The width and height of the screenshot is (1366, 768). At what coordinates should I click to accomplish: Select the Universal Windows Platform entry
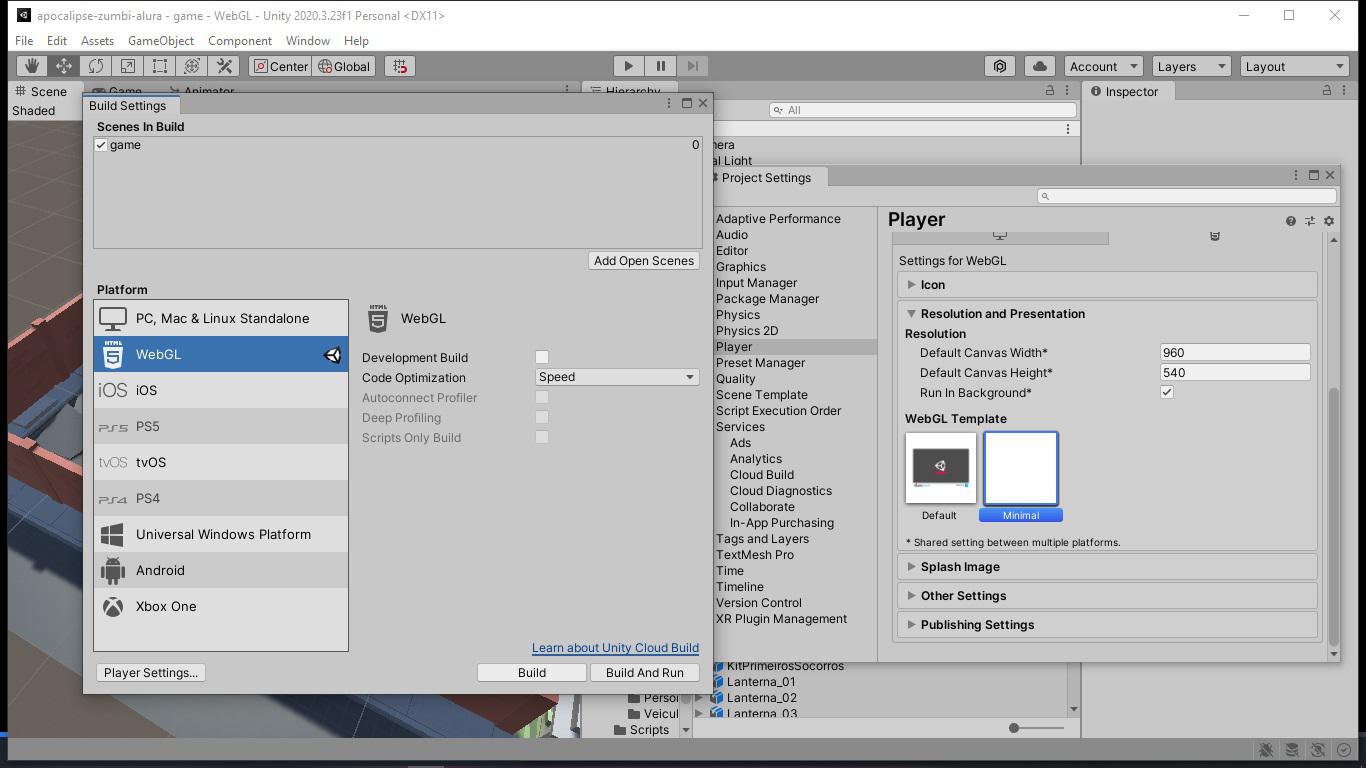(221, 534)
